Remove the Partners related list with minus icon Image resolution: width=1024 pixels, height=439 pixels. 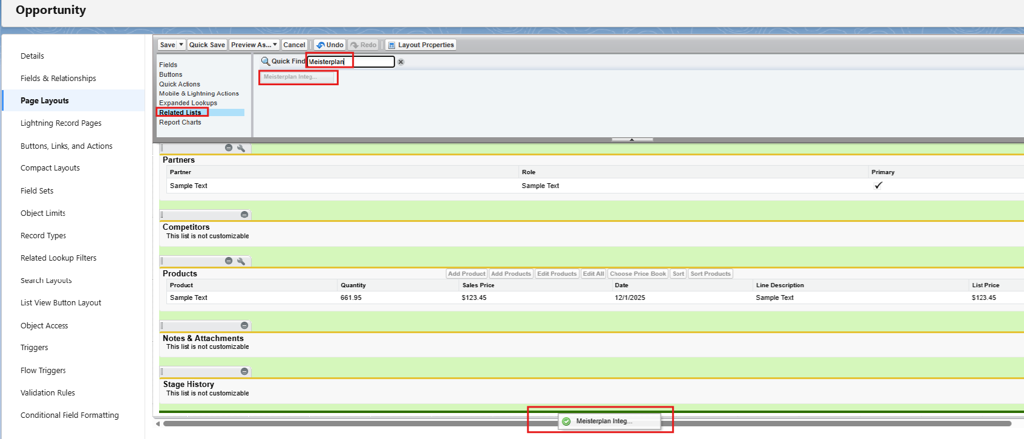(x=229, y=148)
